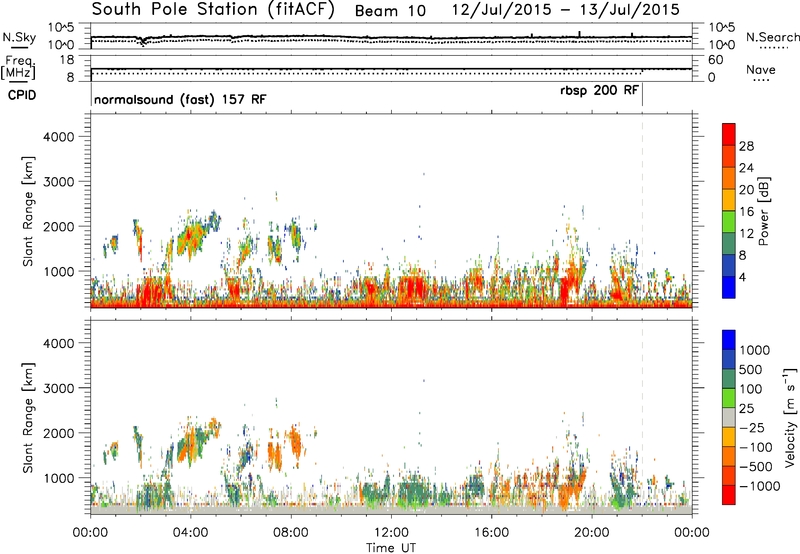This screenshot has width=800, height=554.
Task: Click 'Slant Range [km]' label of Velocity panel
Action: click(28, 418)
